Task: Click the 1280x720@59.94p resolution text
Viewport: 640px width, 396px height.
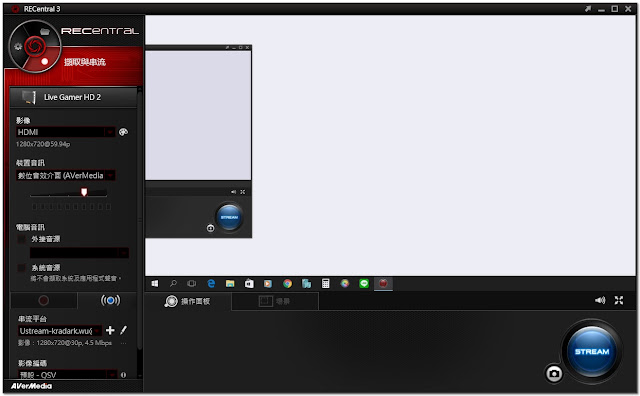Action: click(x=43, y=144)
